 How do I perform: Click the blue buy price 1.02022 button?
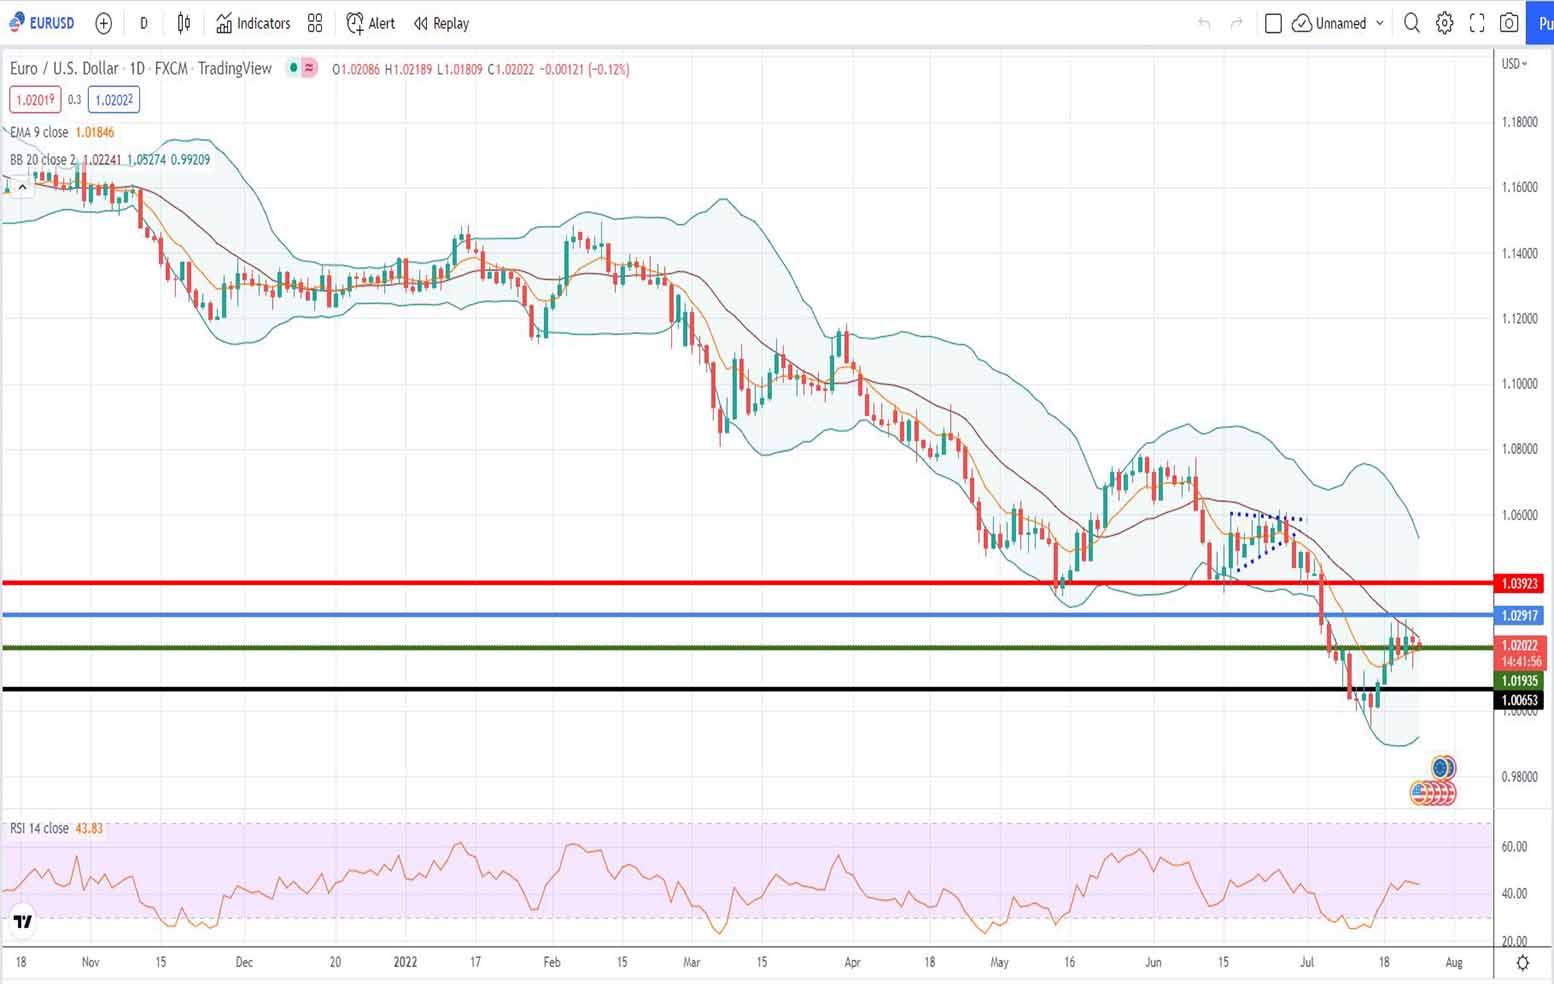pos(114,100)
